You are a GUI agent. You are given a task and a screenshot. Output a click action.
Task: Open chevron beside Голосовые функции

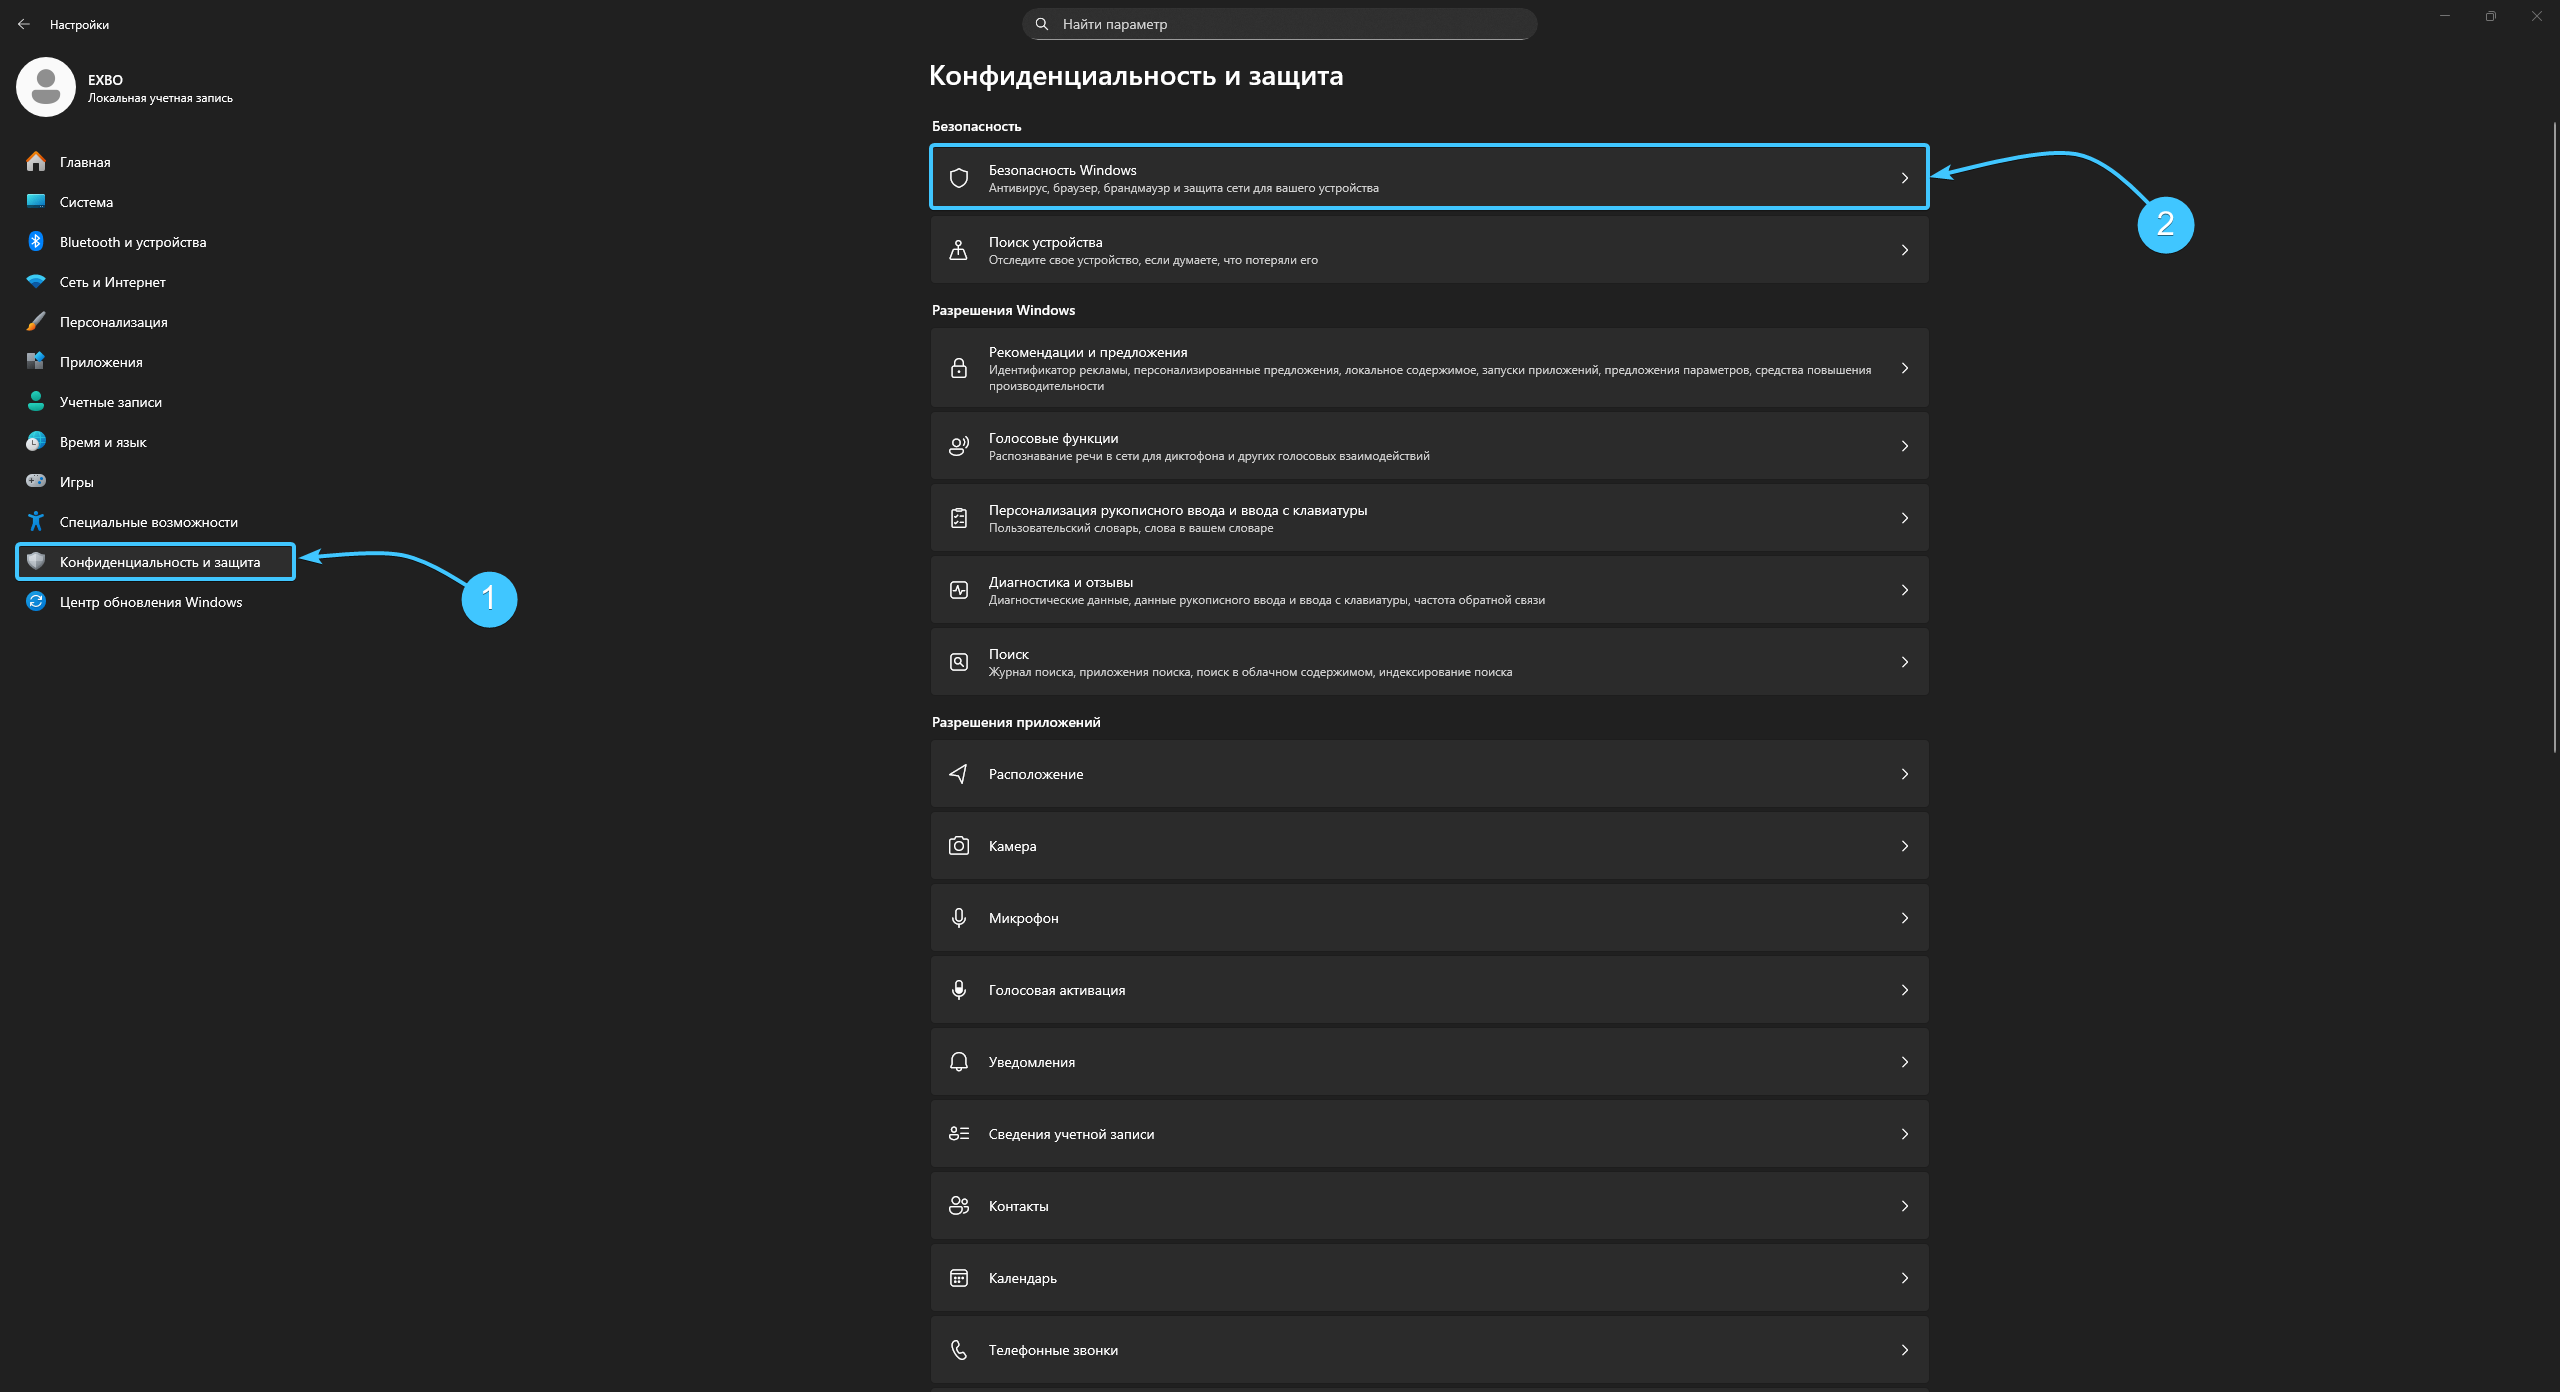tap(1904, 446)
